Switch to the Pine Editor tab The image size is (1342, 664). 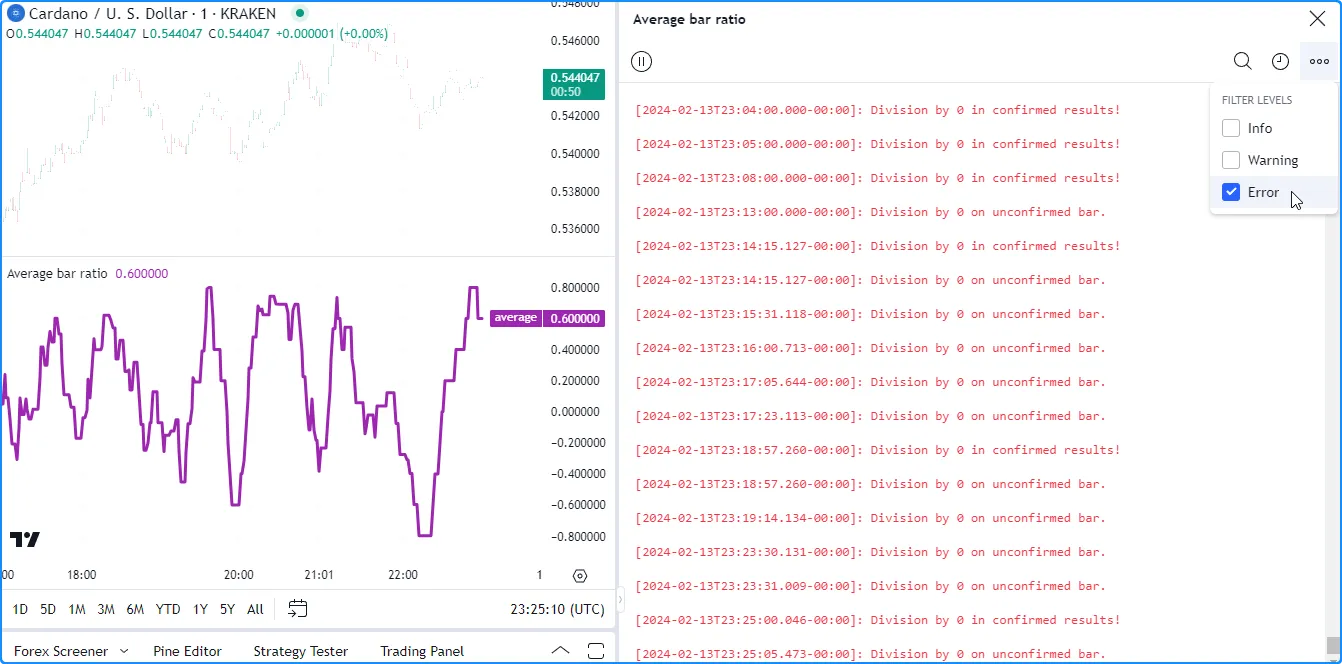coord(187,651)
